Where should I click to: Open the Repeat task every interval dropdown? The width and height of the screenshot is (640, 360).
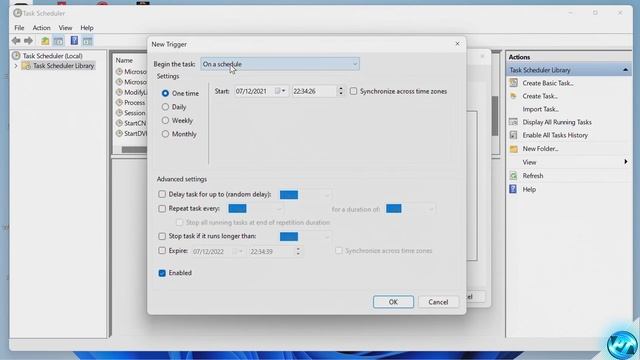tap(279, 209)
